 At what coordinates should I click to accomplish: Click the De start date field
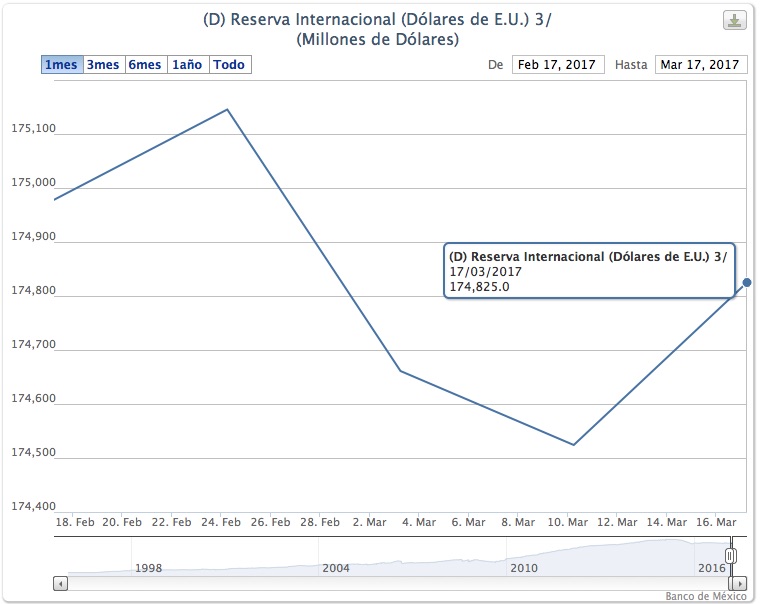[x=559, y=65]
